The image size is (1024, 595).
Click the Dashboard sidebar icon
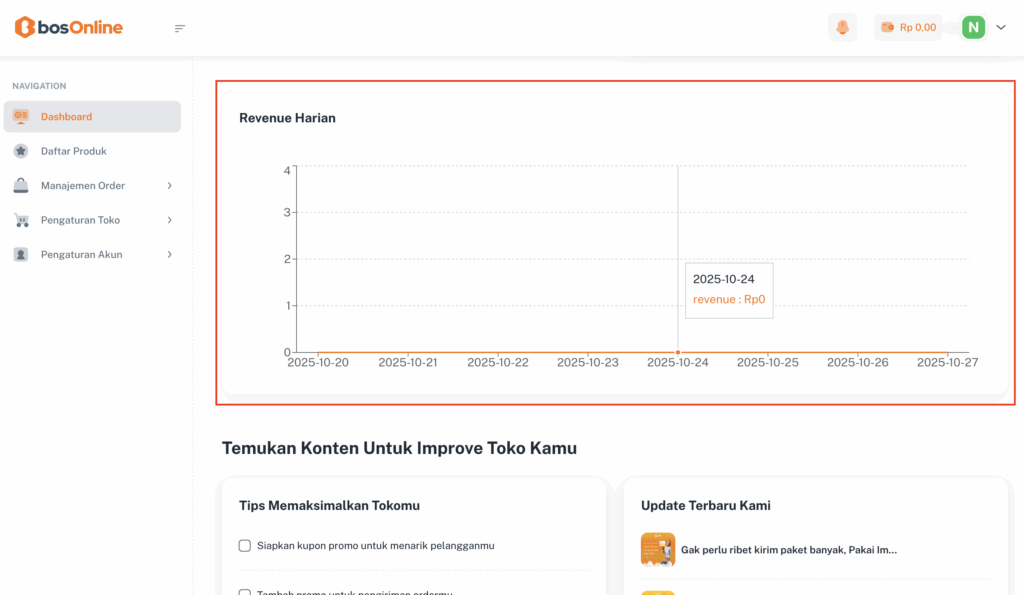[21, 117]
